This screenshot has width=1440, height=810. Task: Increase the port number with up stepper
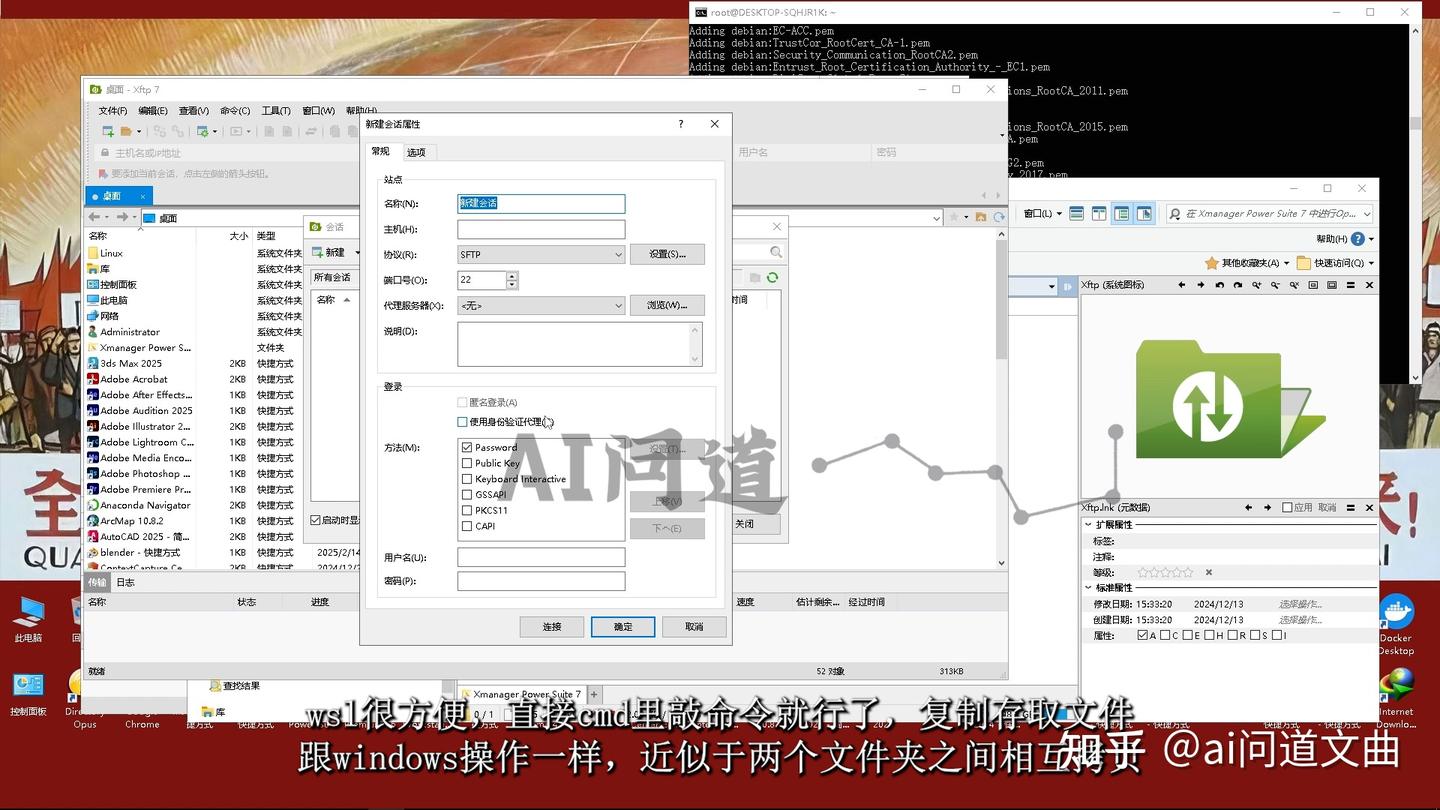[x=512, y=276]
